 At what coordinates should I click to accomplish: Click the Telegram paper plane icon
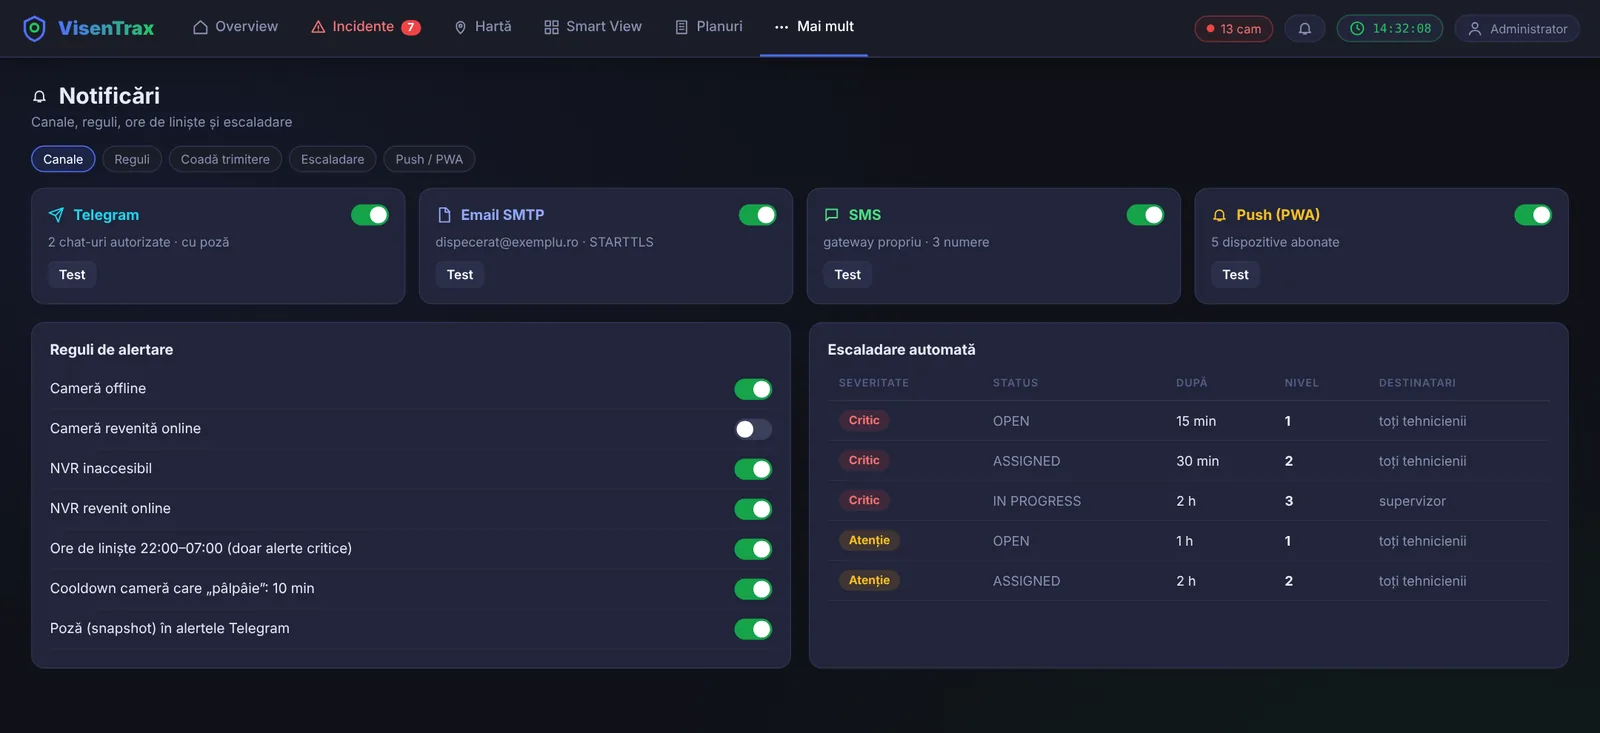[56, 215]
